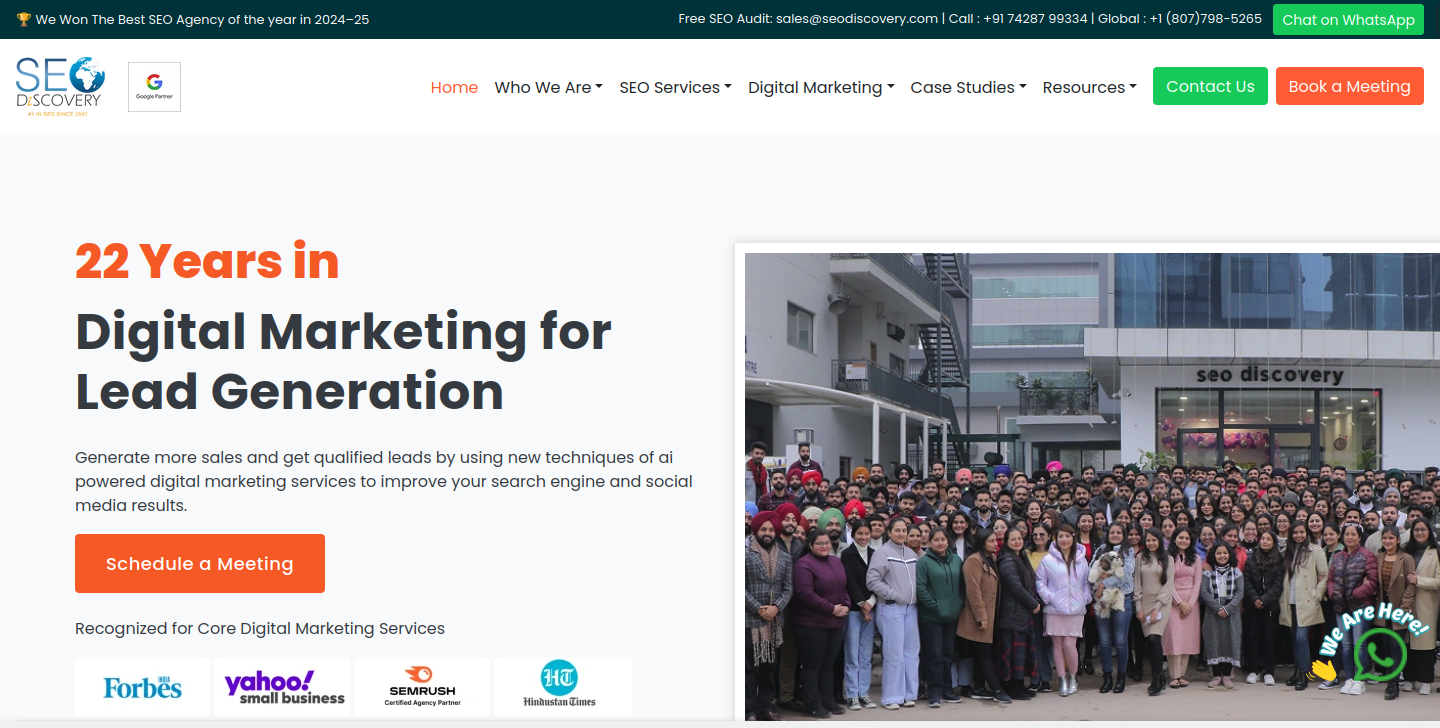Go to the Home menu item
The height and width of the screenshot is (728, 1440).
tap(454, 87)
